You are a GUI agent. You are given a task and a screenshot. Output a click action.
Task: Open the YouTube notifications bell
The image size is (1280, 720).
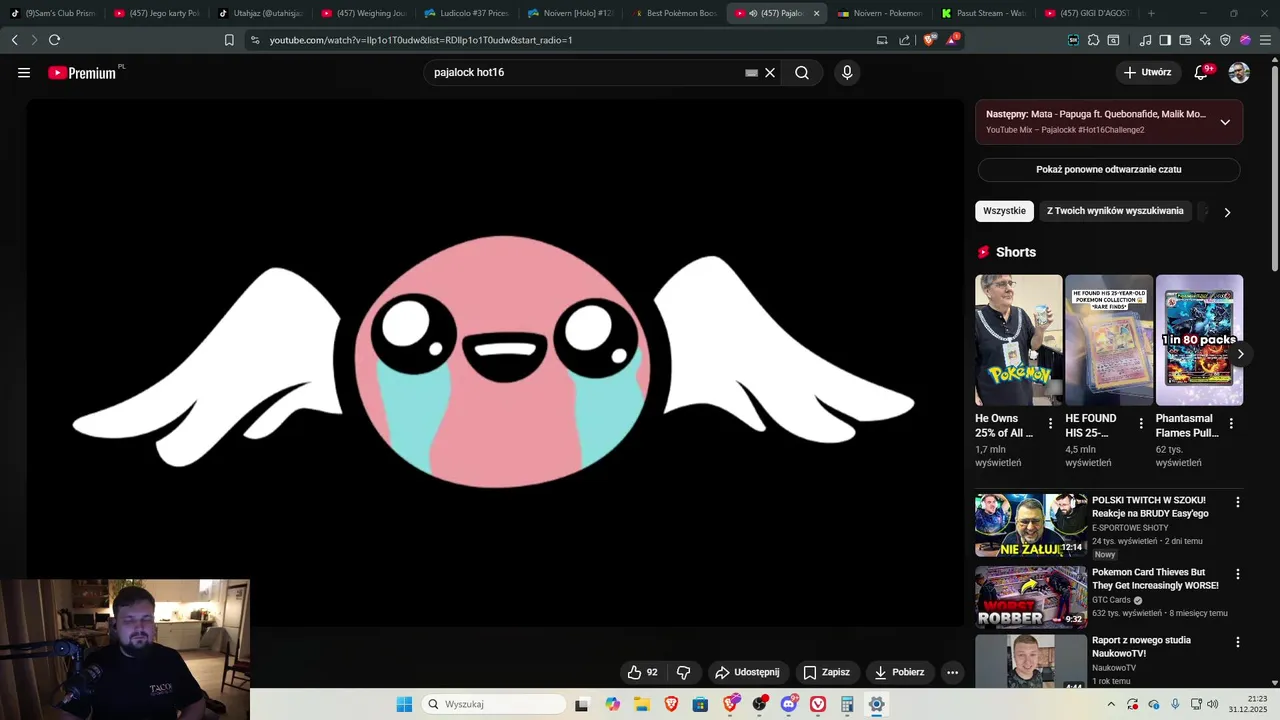(x=1203, y=72)
